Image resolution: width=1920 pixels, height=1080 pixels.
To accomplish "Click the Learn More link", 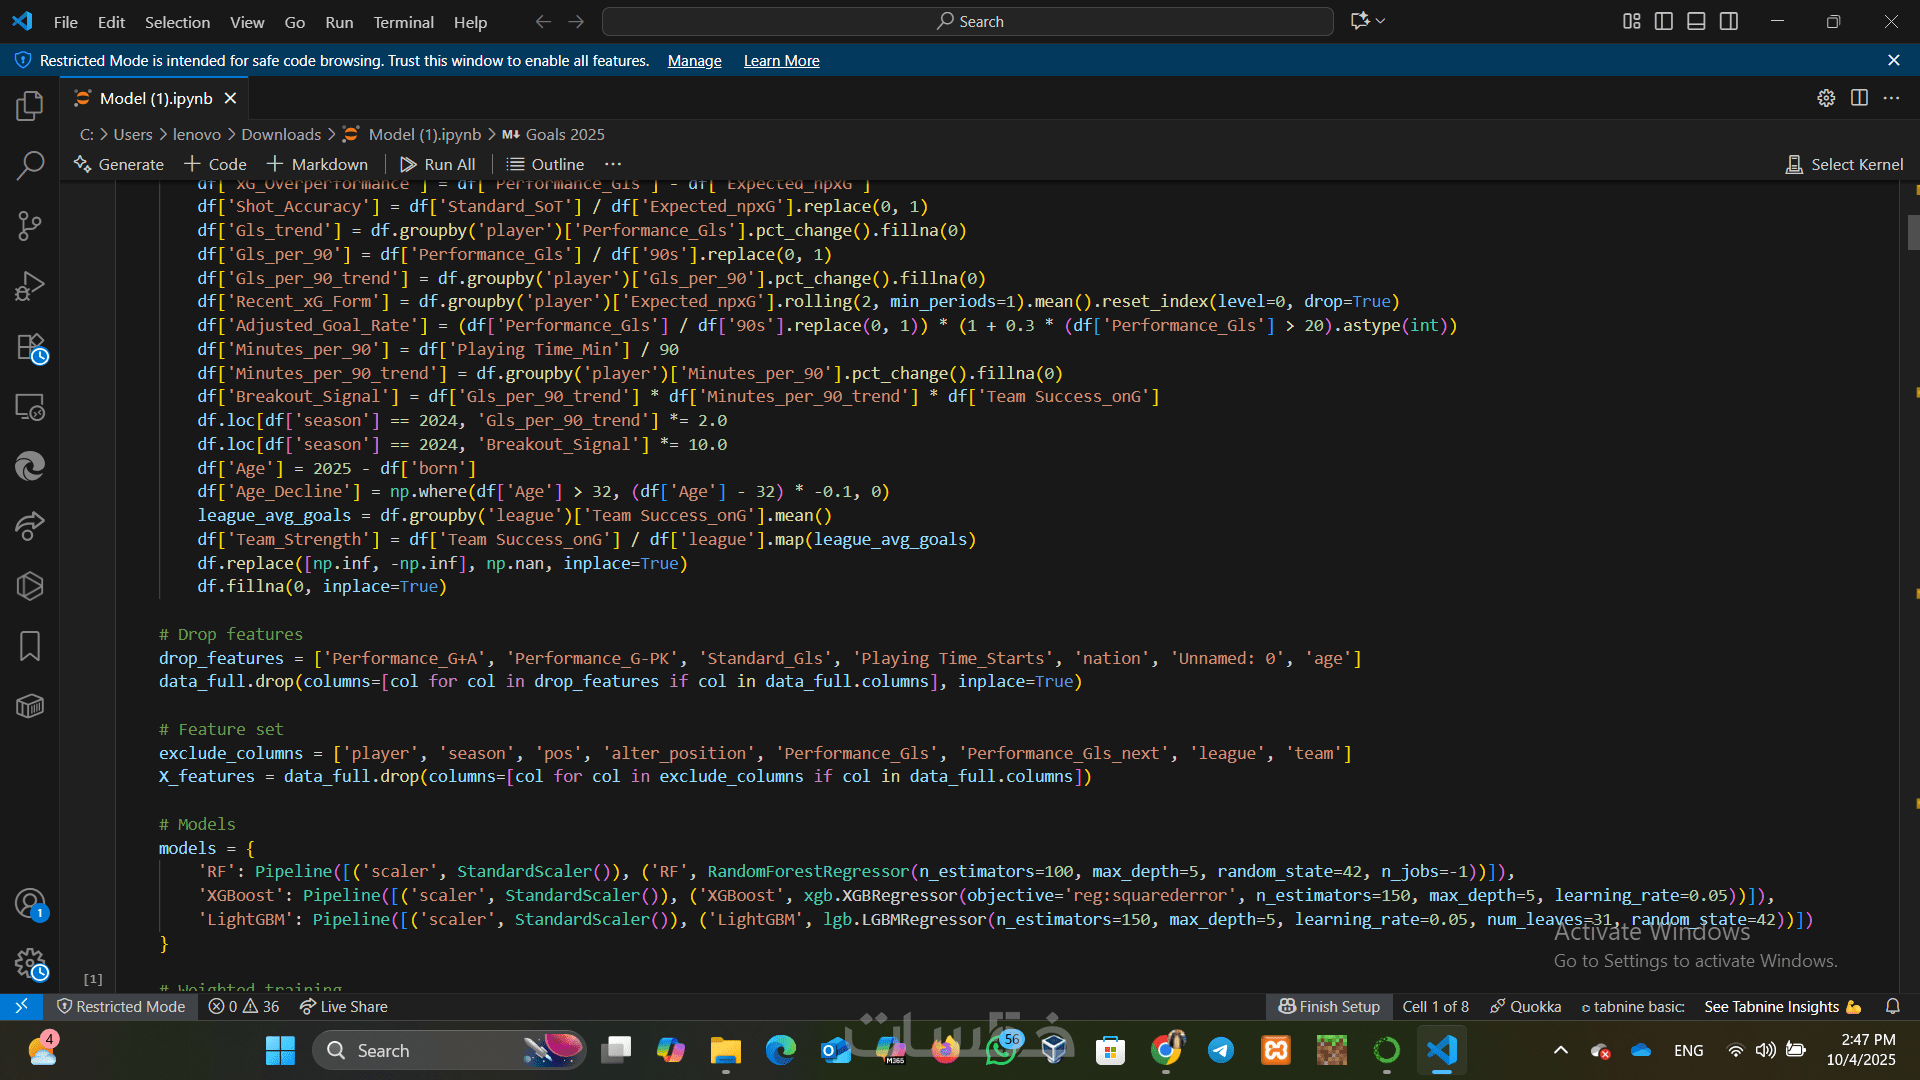I will (781, 61).
